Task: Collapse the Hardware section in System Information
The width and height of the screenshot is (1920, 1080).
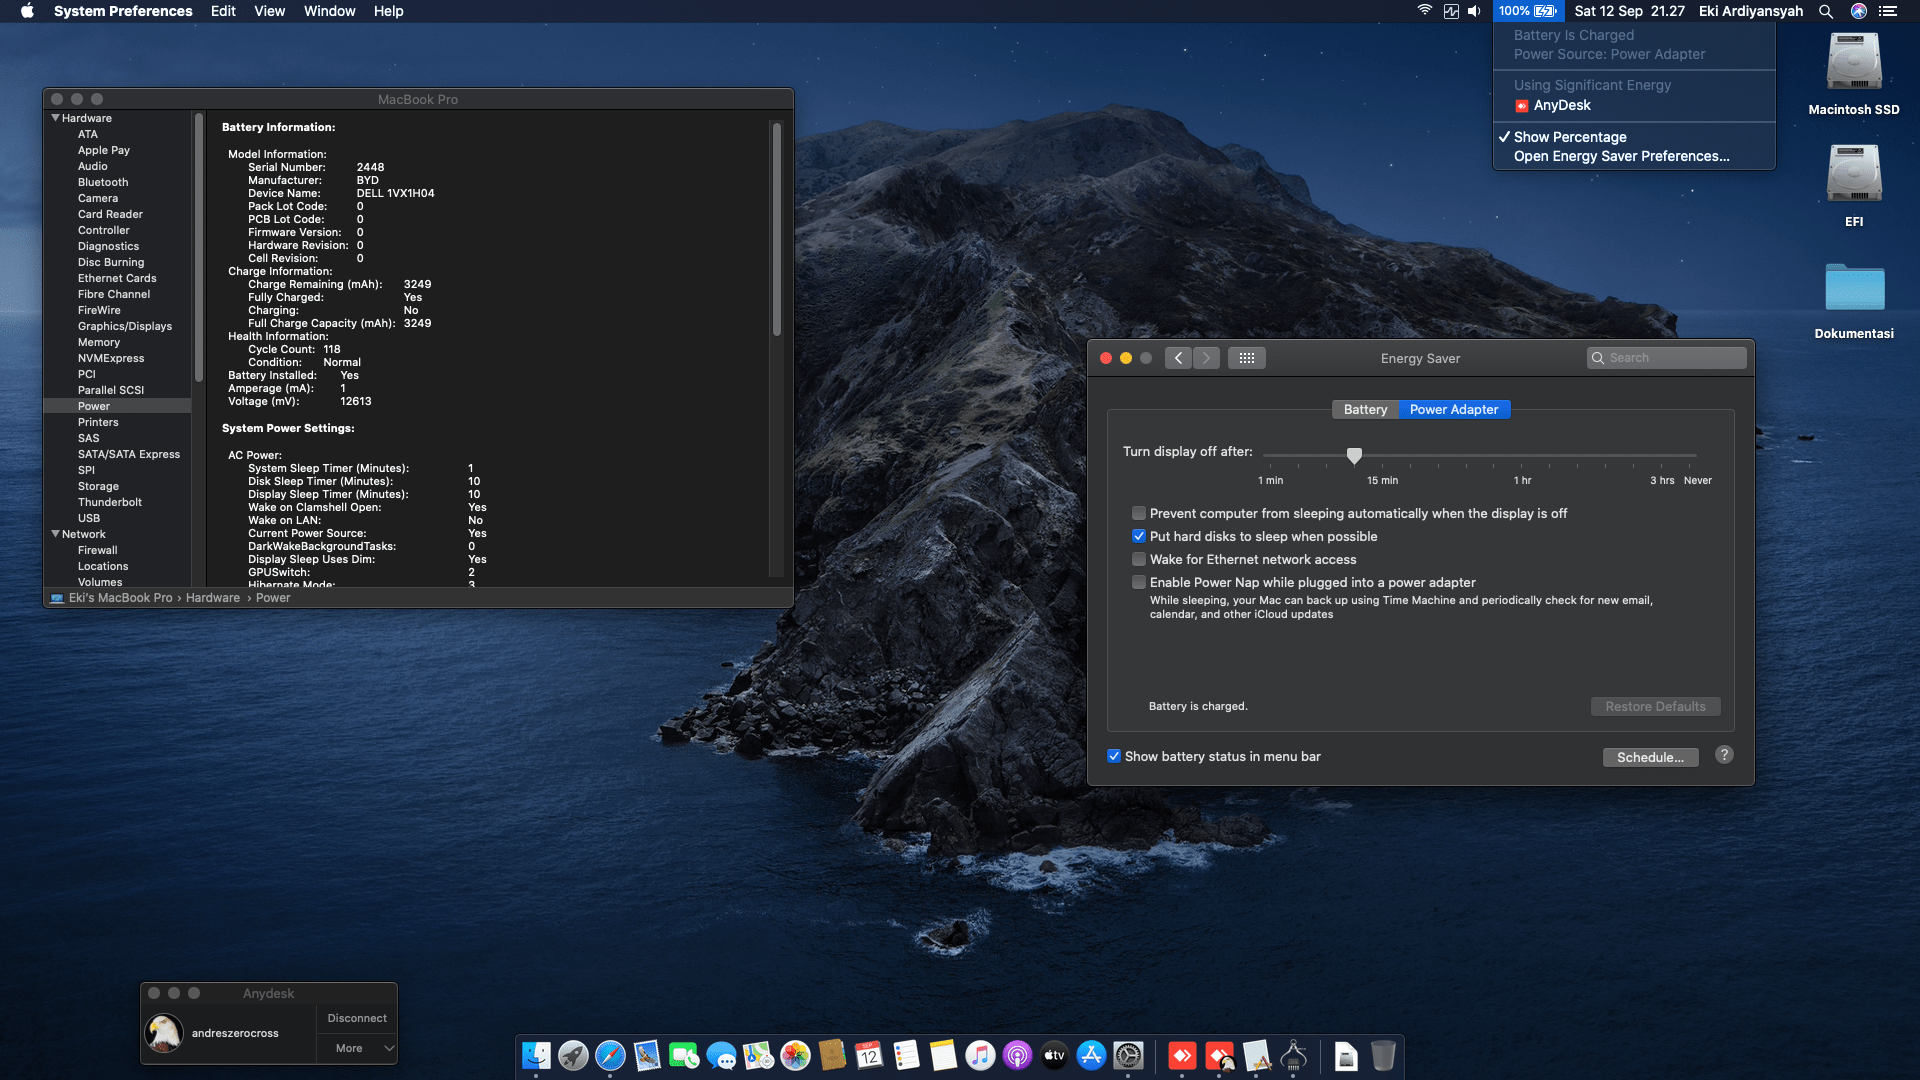Action: (x=56, y=117)
